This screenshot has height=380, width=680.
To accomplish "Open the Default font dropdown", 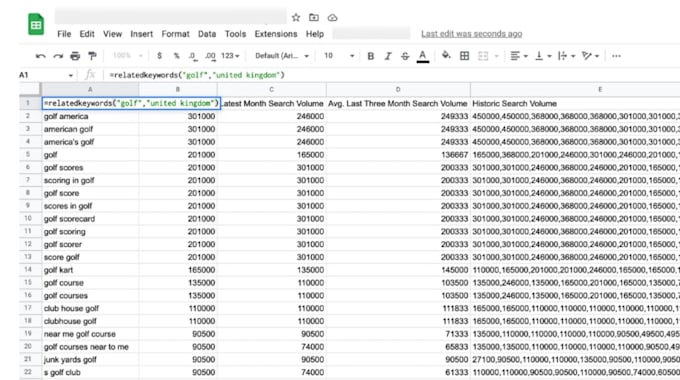I will tap(282, 56).
